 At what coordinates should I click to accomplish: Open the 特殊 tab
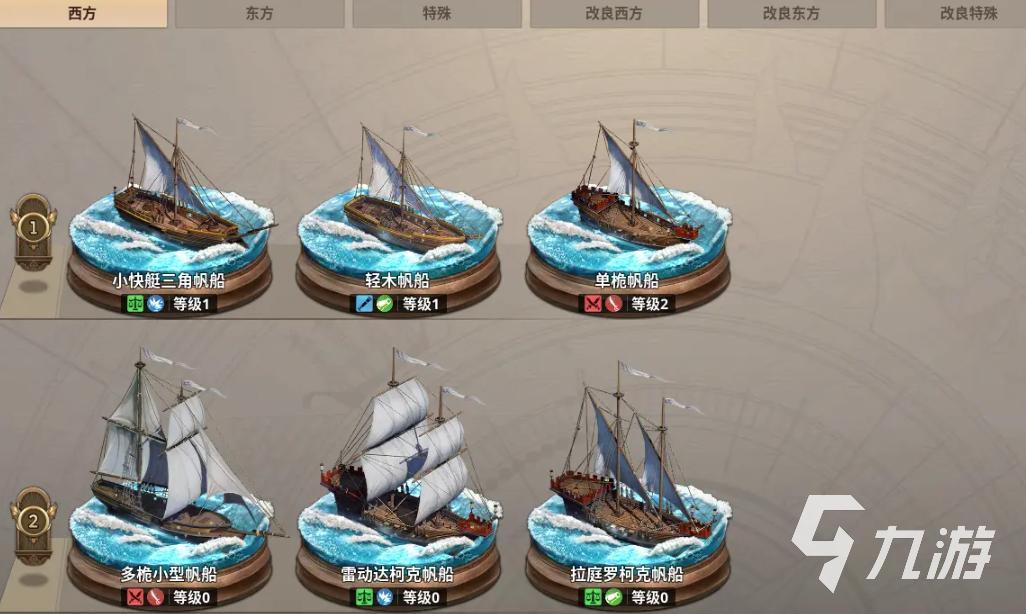pyautogui.click(x=437, y=13)
